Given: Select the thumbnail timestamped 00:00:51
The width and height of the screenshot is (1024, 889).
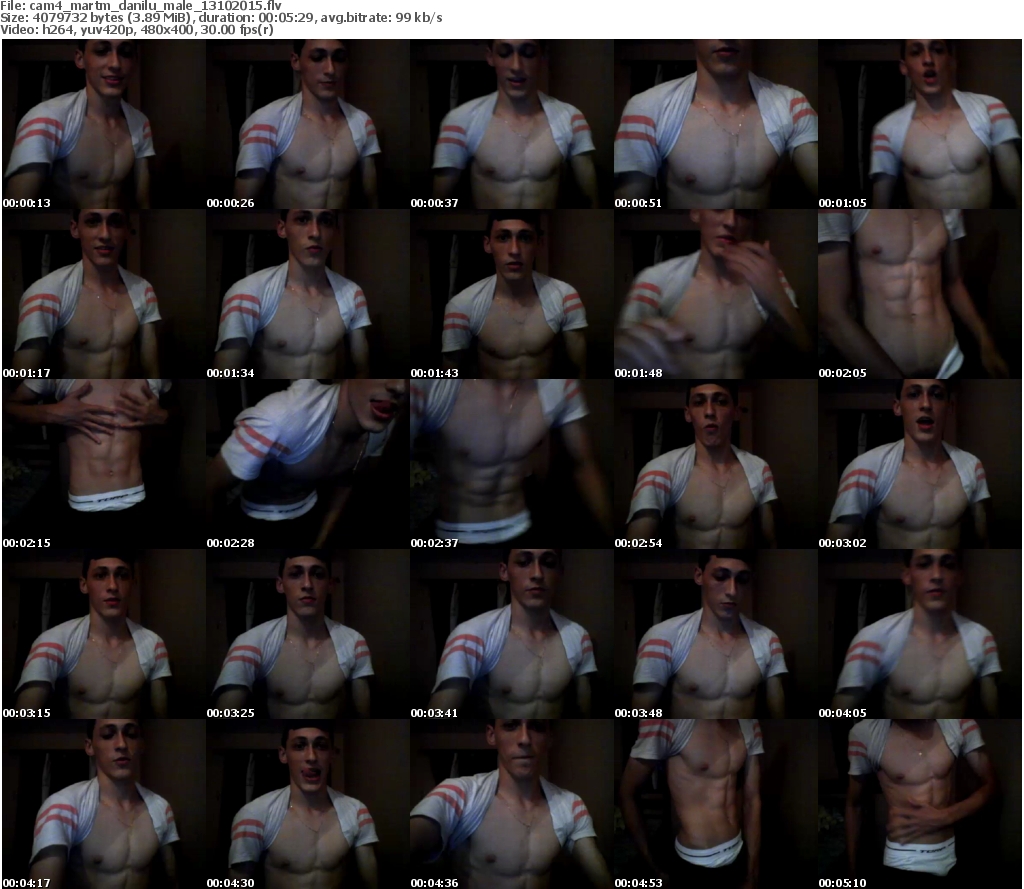Looking at the screenshot, I should pyautogui.click(x=716, y=124).
